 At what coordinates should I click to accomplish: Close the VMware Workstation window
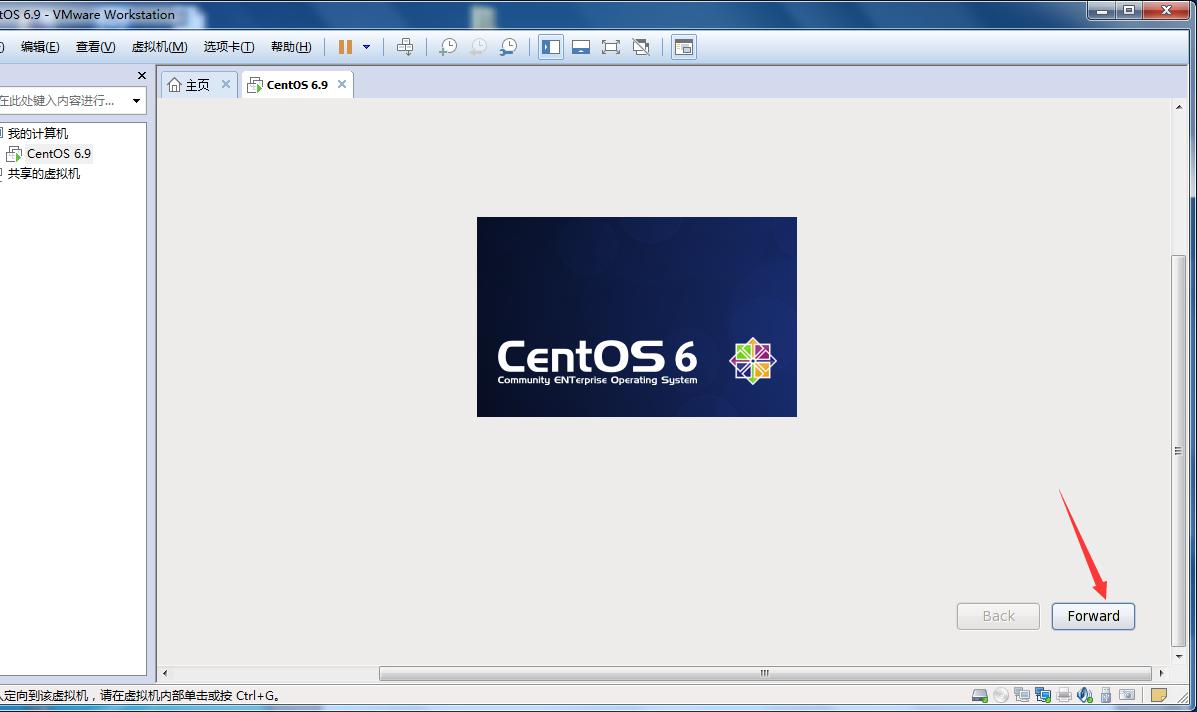click(x=1166, y=11)
